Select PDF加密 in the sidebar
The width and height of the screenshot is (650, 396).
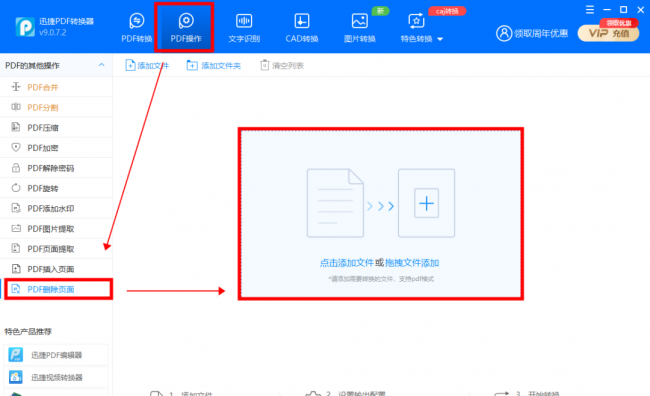click(56, 148)
